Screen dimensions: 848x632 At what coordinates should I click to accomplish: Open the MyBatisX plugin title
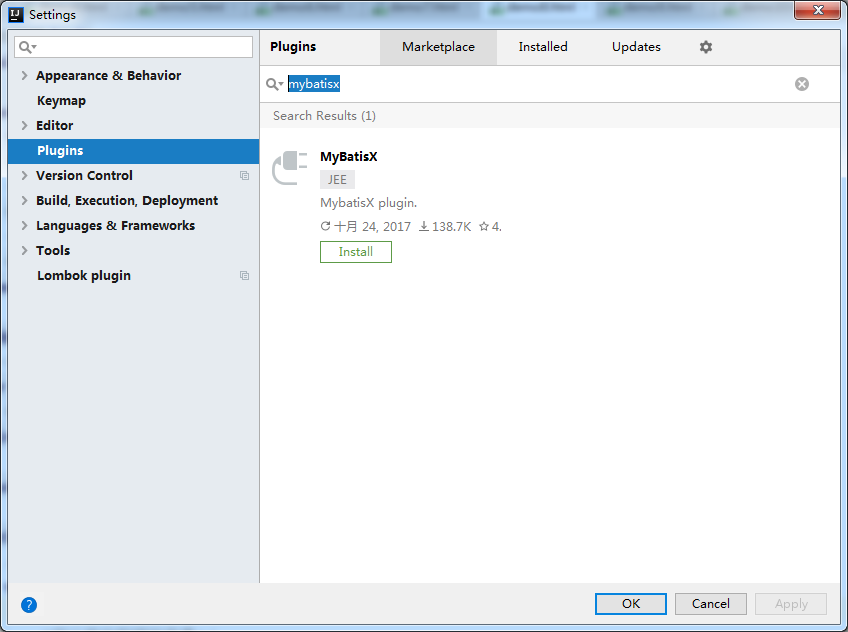[349, 157]
